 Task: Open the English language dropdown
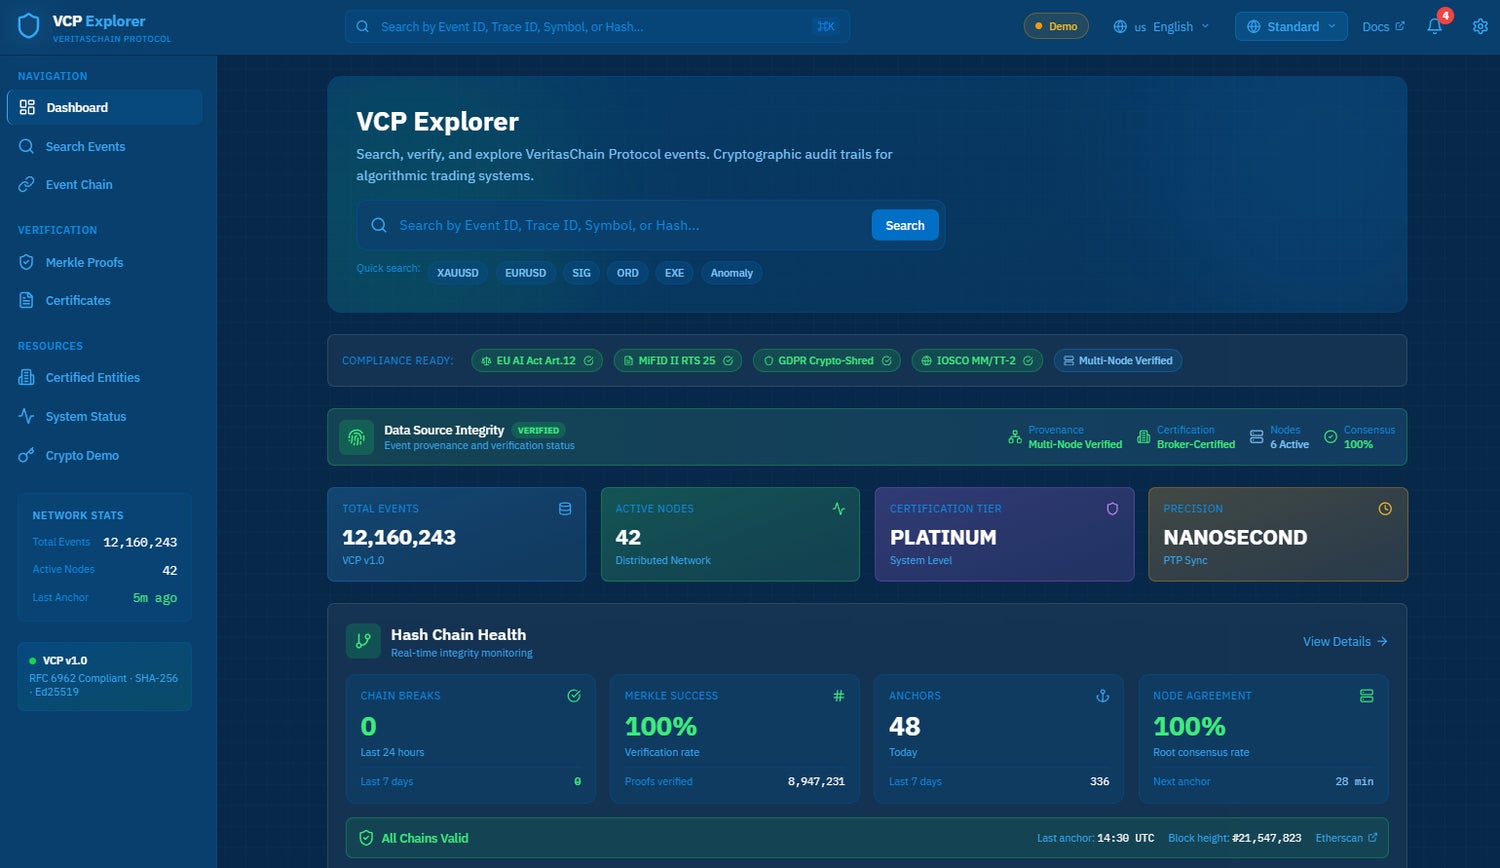(x=1161, y=27)
